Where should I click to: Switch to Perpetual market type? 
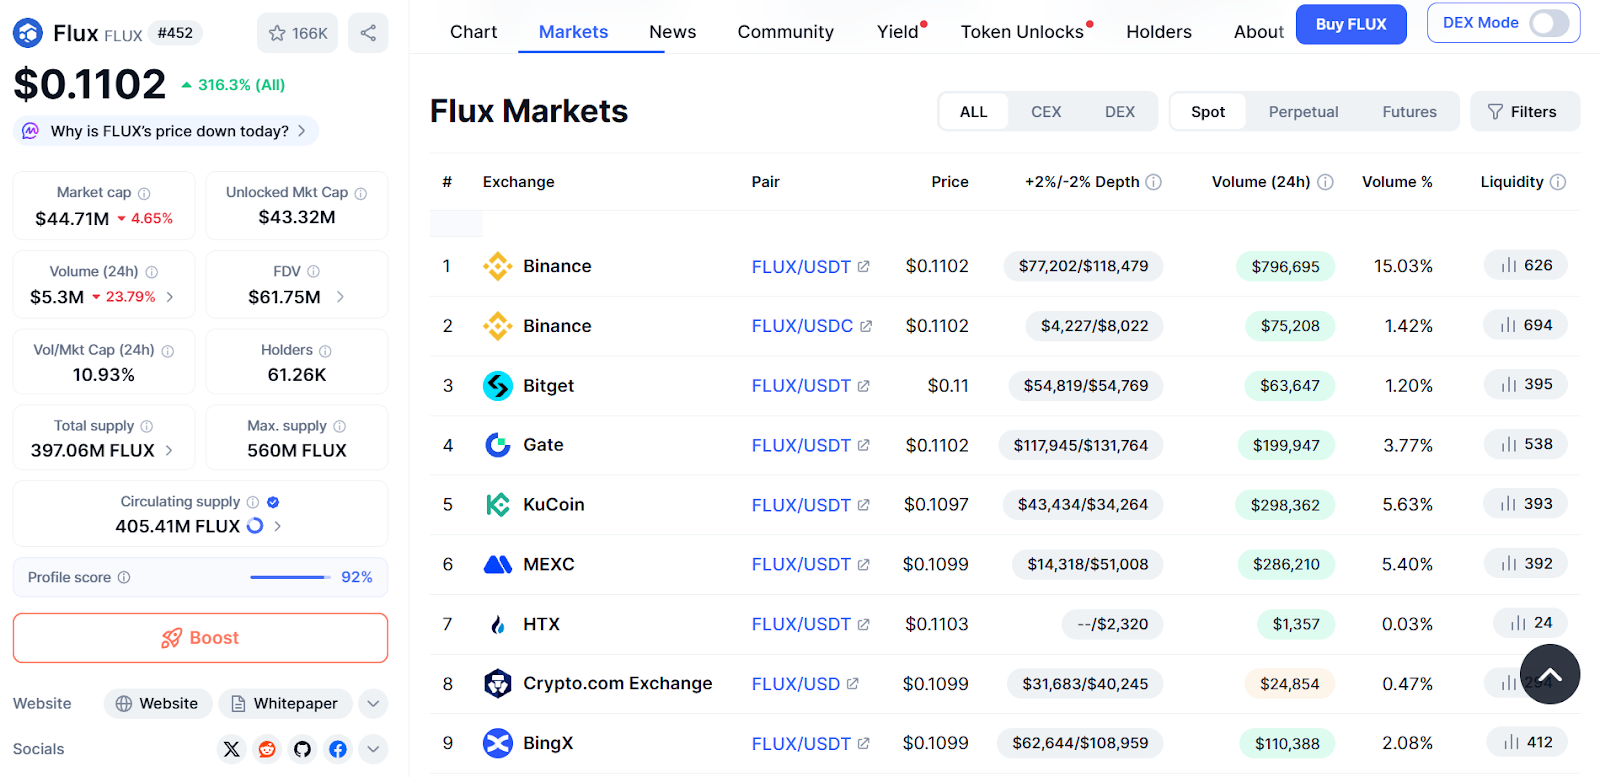point(1303,112)
